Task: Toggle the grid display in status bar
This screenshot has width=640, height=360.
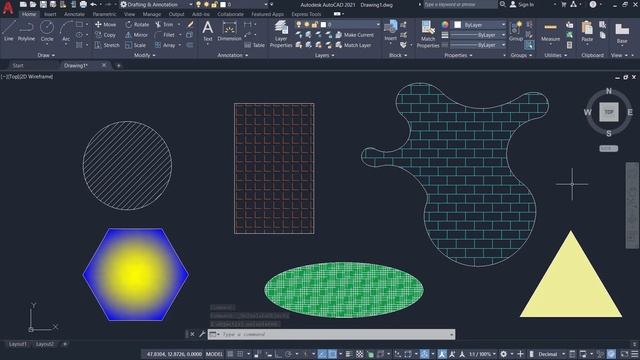Action: point(231,354)
